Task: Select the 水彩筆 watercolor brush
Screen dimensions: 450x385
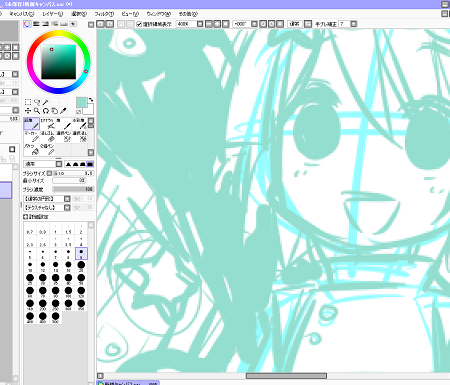Action: [80, 124]
